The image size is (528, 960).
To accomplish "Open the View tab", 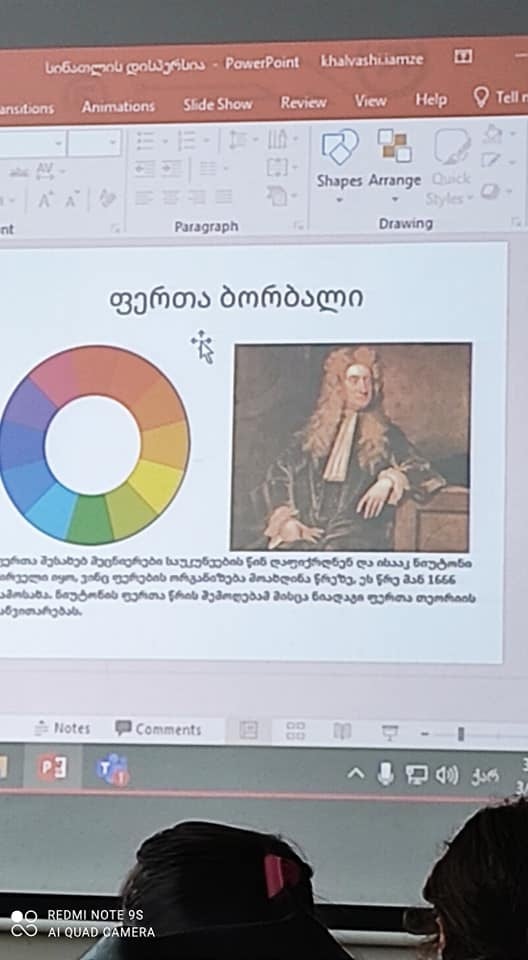I will point(371,100).
